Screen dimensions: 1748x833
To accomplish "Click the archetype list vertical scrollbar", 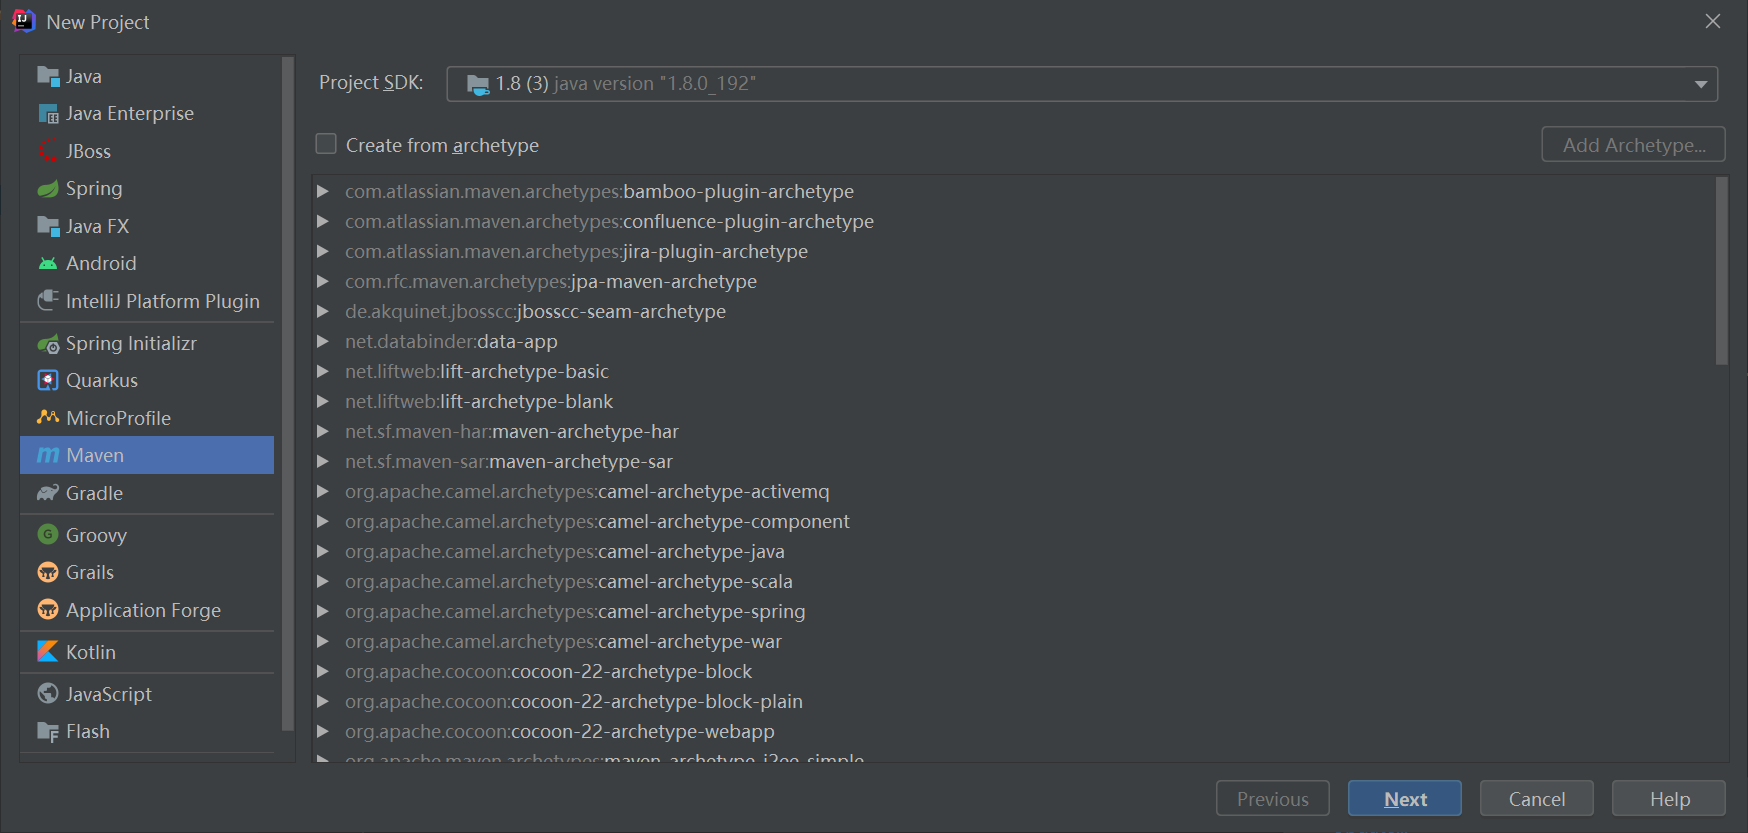I will (x=1721, y=270).
